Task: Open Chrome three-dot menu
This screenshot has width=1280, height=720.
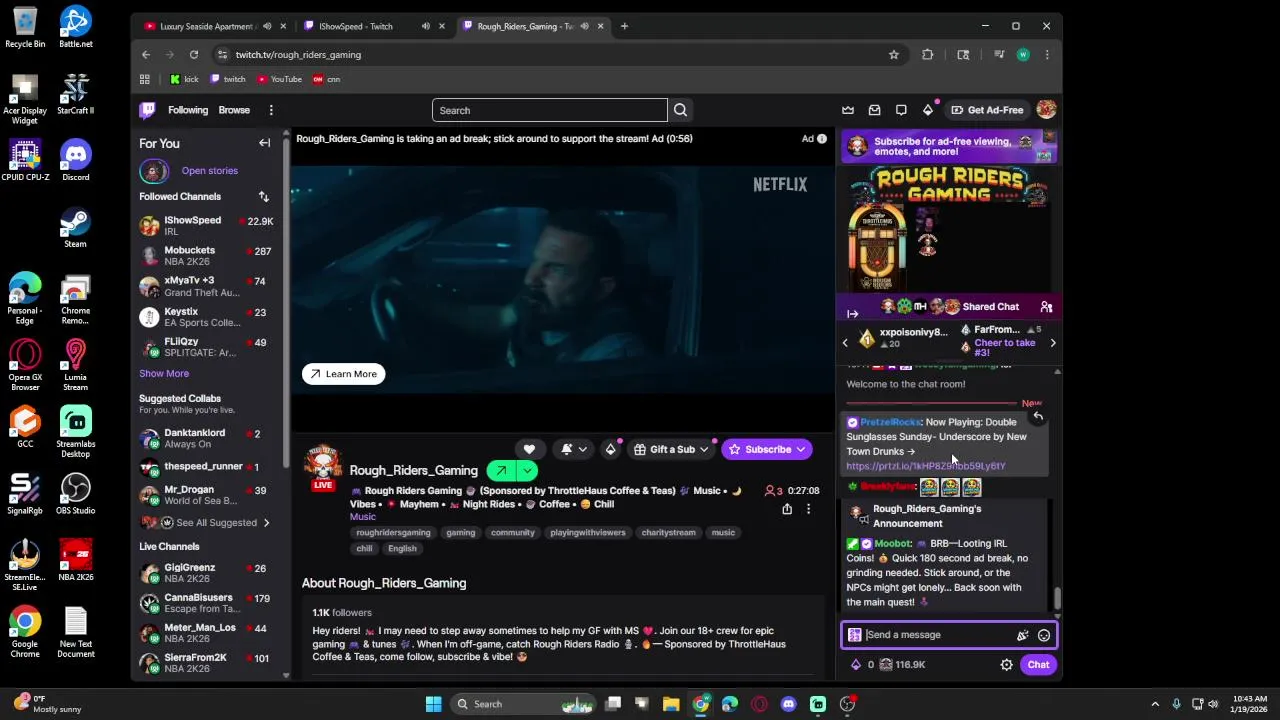Action: coord(1047,55)
